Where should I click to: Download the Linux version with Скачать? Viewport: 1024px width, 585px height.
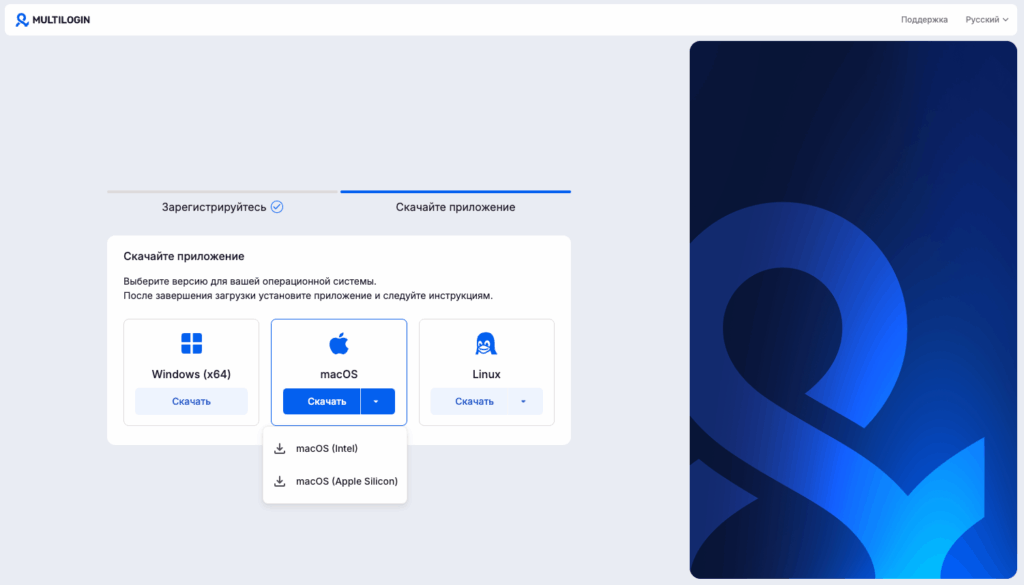[x=469, y=402]
